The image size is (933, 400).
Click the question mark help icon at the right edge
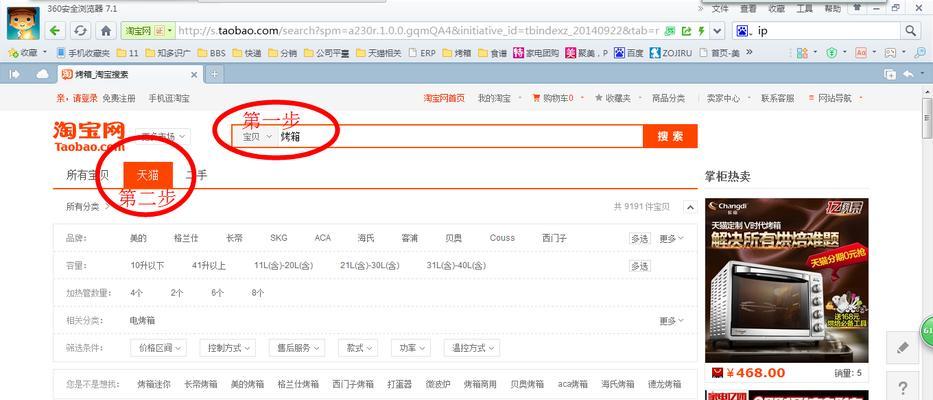pyautogui.click(x=903, y=386)
